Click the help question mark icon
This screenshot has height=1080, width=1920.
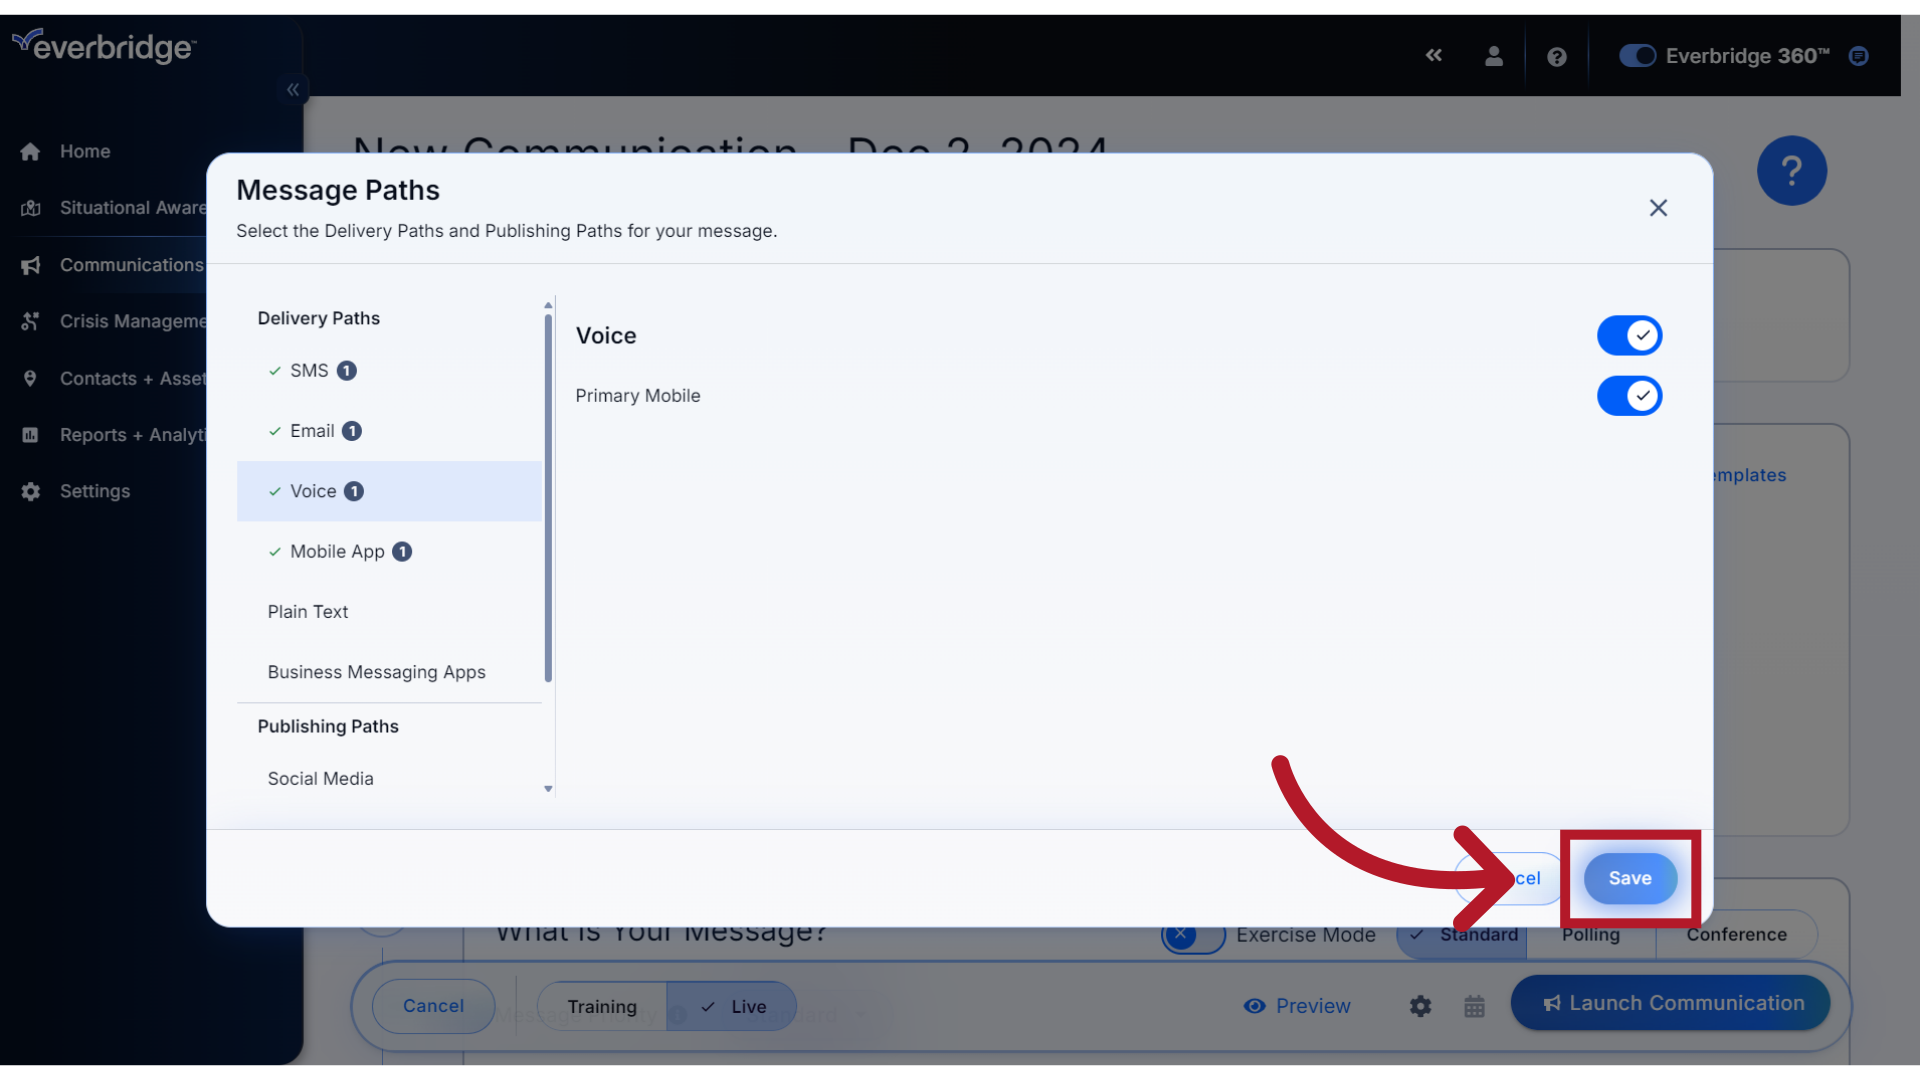[1556, 55]
